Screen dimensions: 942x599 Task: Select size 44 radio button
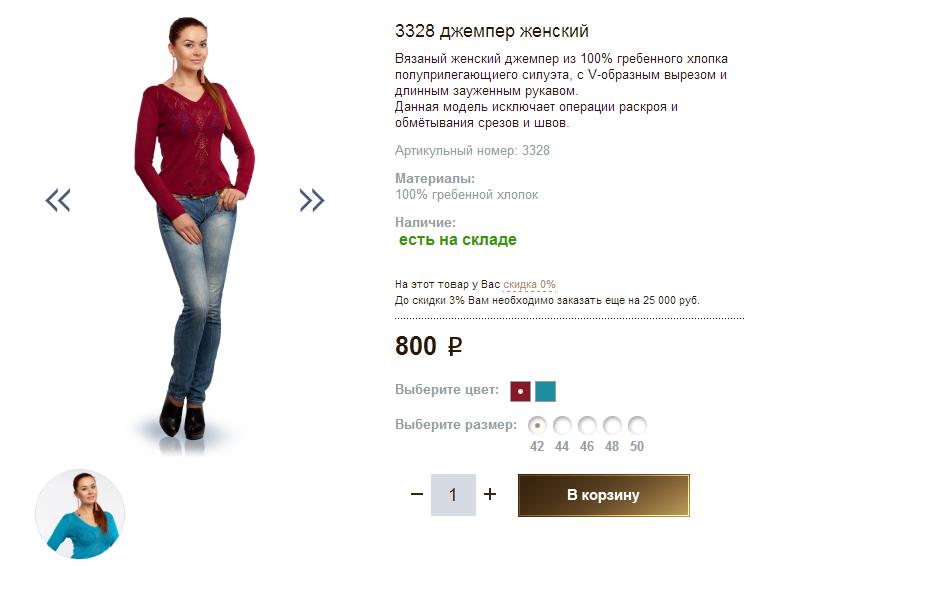562,425
